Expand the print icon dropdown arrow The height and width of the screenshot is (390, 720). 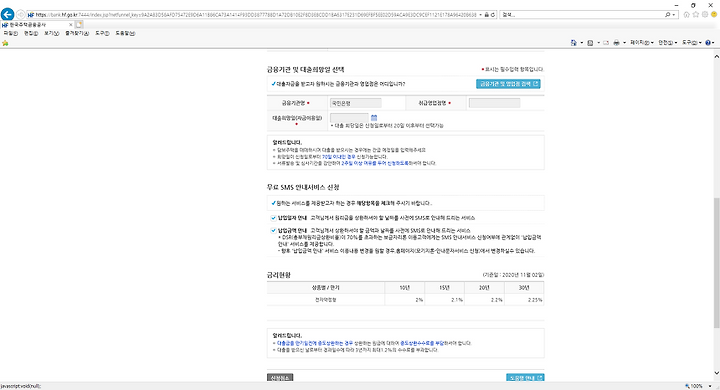(x=624, y=43)
